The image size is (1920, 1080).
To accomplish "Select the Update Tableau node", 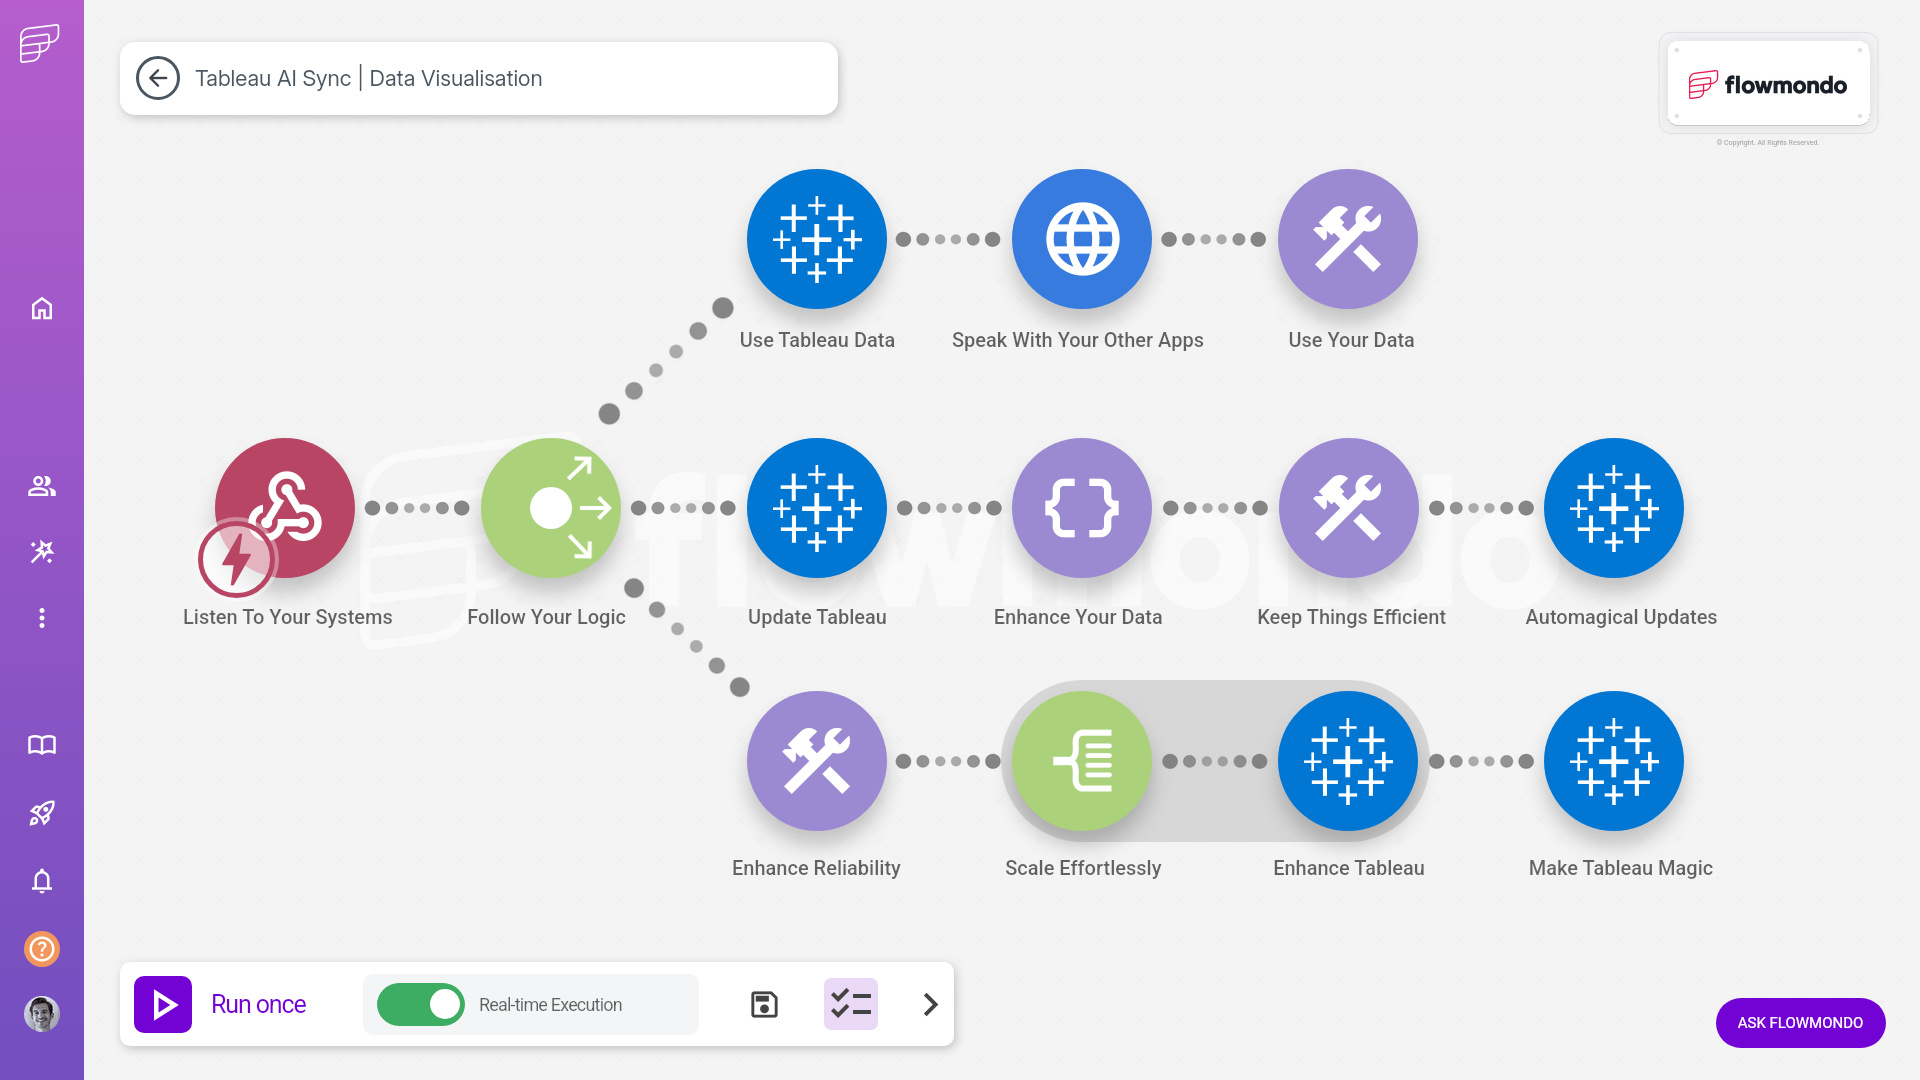I will coord(817,508).
